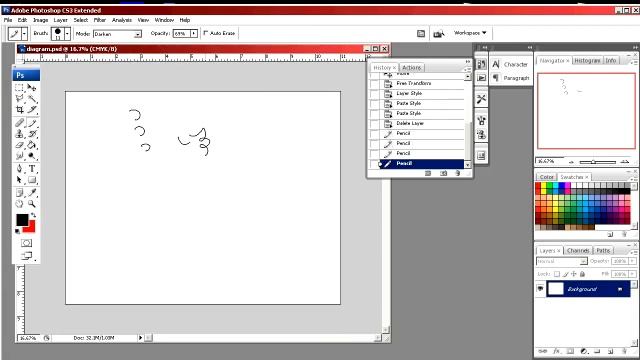Open the Image menu
The image size is (640, 360).
tap(40, 20)
